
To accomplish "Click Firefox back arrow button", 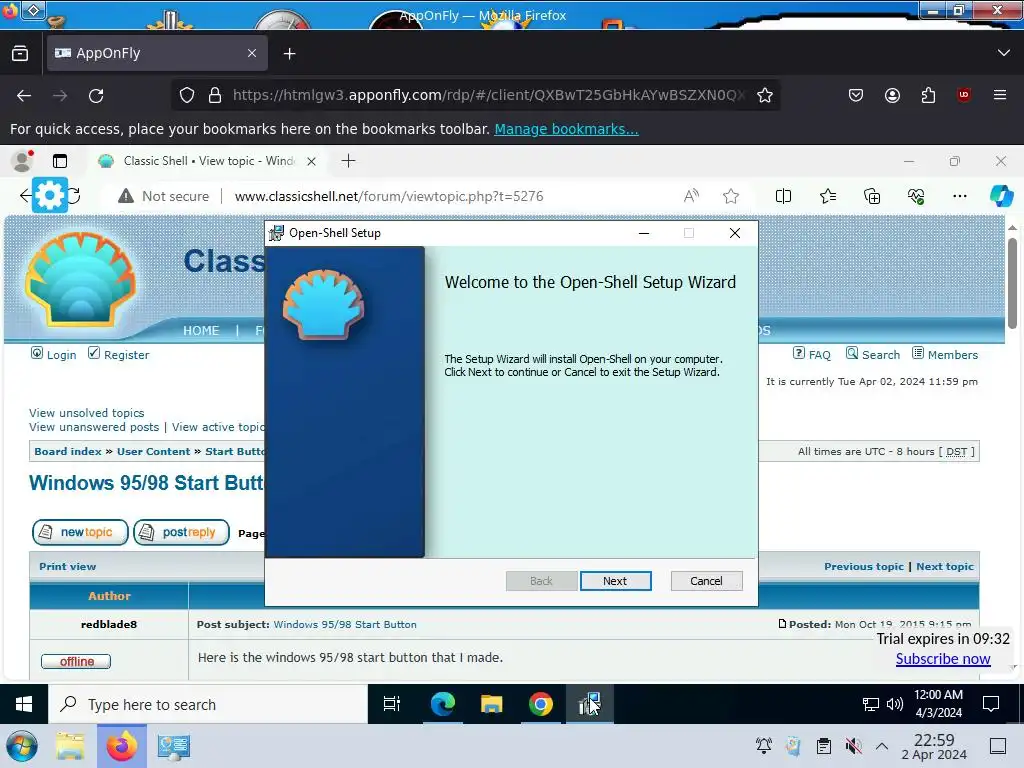I will 24,95.
